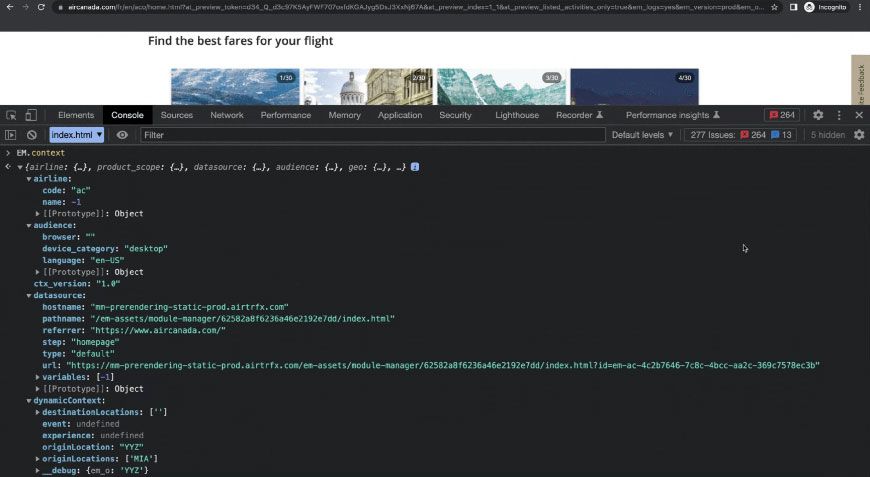Select the fourth destination thumbnail 4/30
This screenshot has width=870, height=477.
(x=635, y=87)
